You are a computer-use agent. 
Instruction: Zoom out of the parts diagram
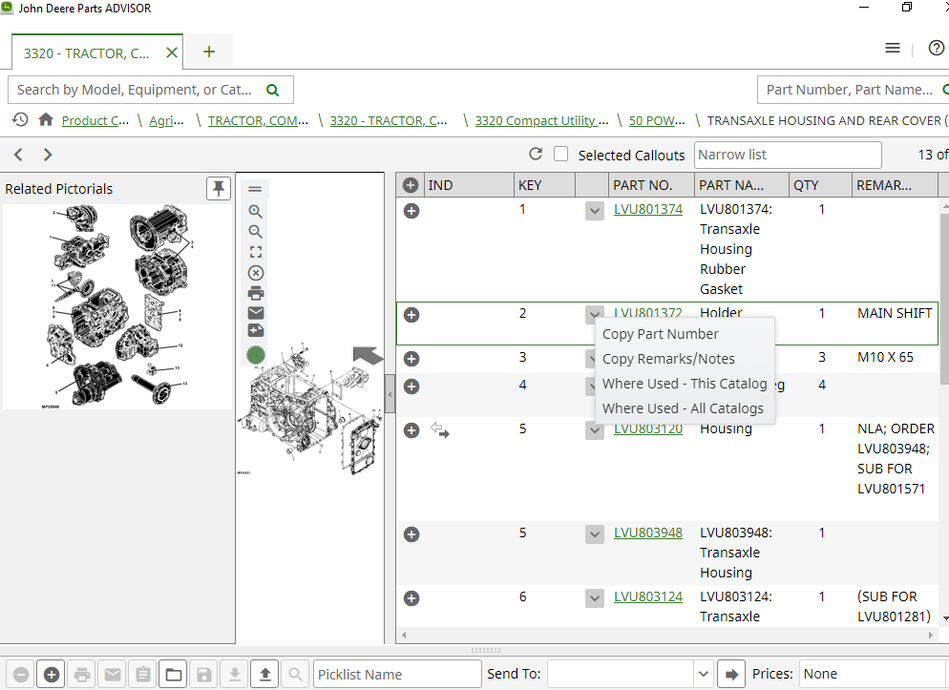click(256, 231)
